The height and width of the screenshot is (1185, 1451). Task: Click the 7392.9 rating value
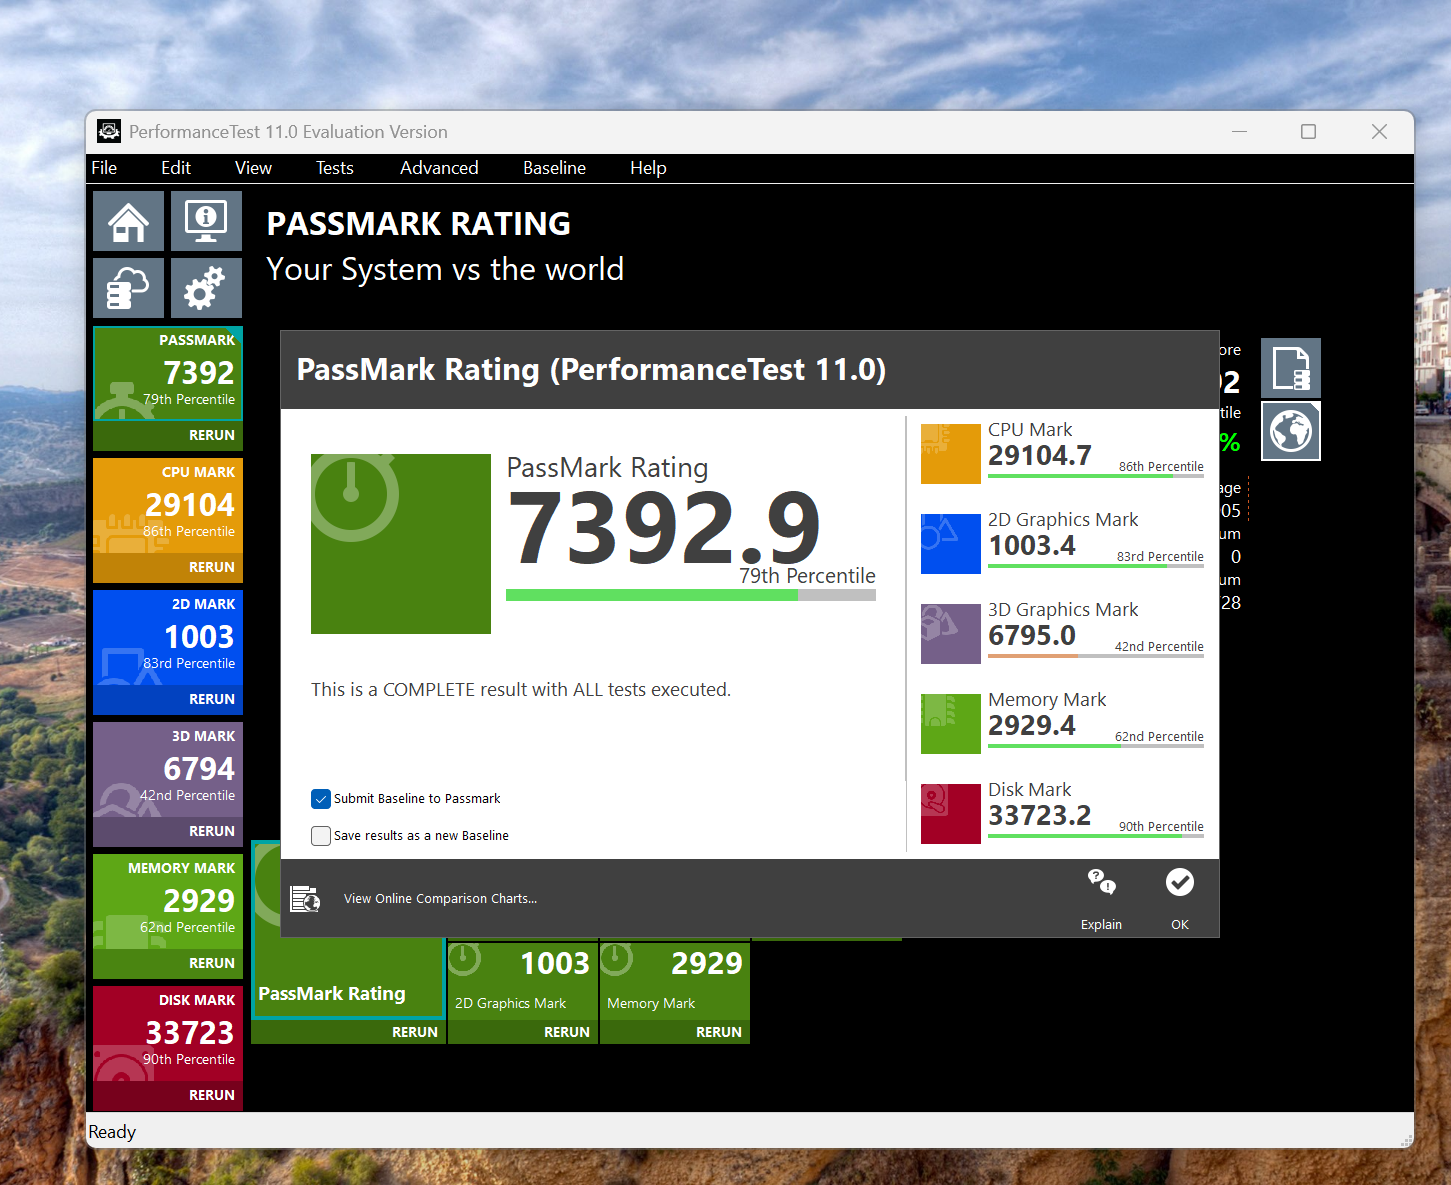664,527
